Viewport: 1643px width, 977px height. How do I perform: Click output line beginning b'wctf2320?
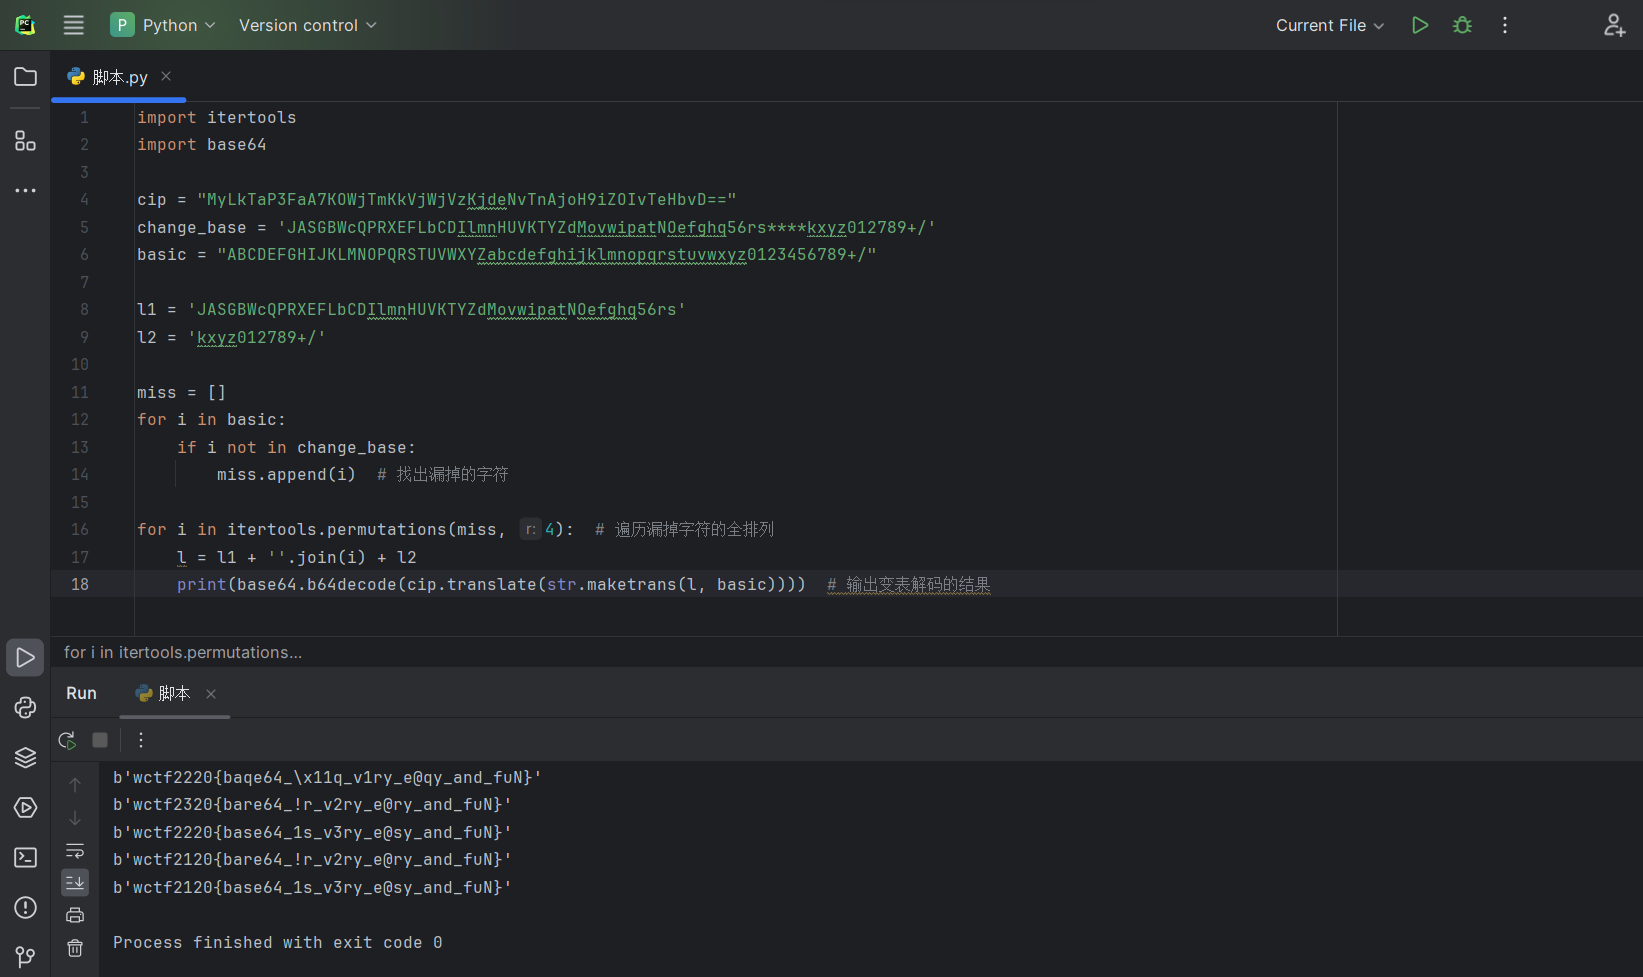pyautogui.click(x=312, y=804)
